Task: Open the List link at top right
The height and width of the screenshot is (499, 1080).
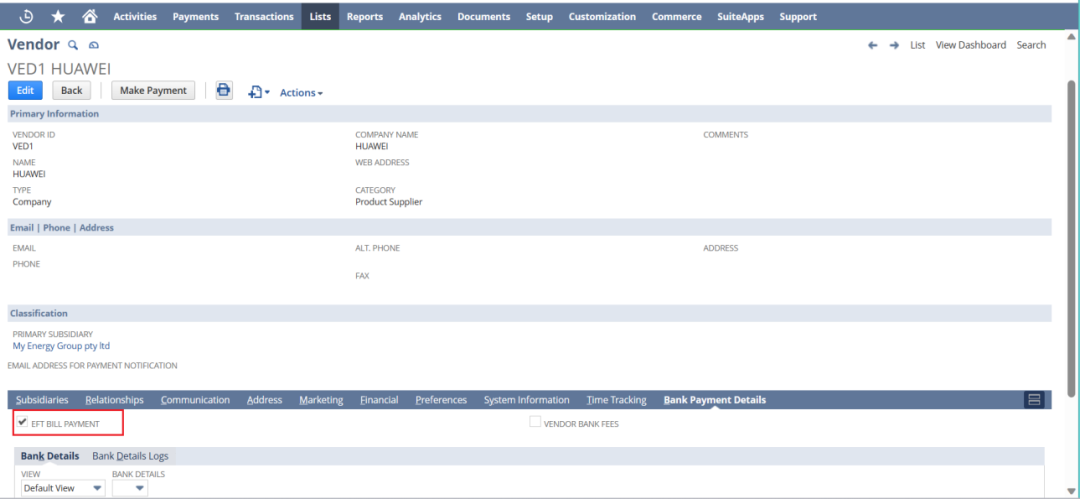Action: (917, 45)
